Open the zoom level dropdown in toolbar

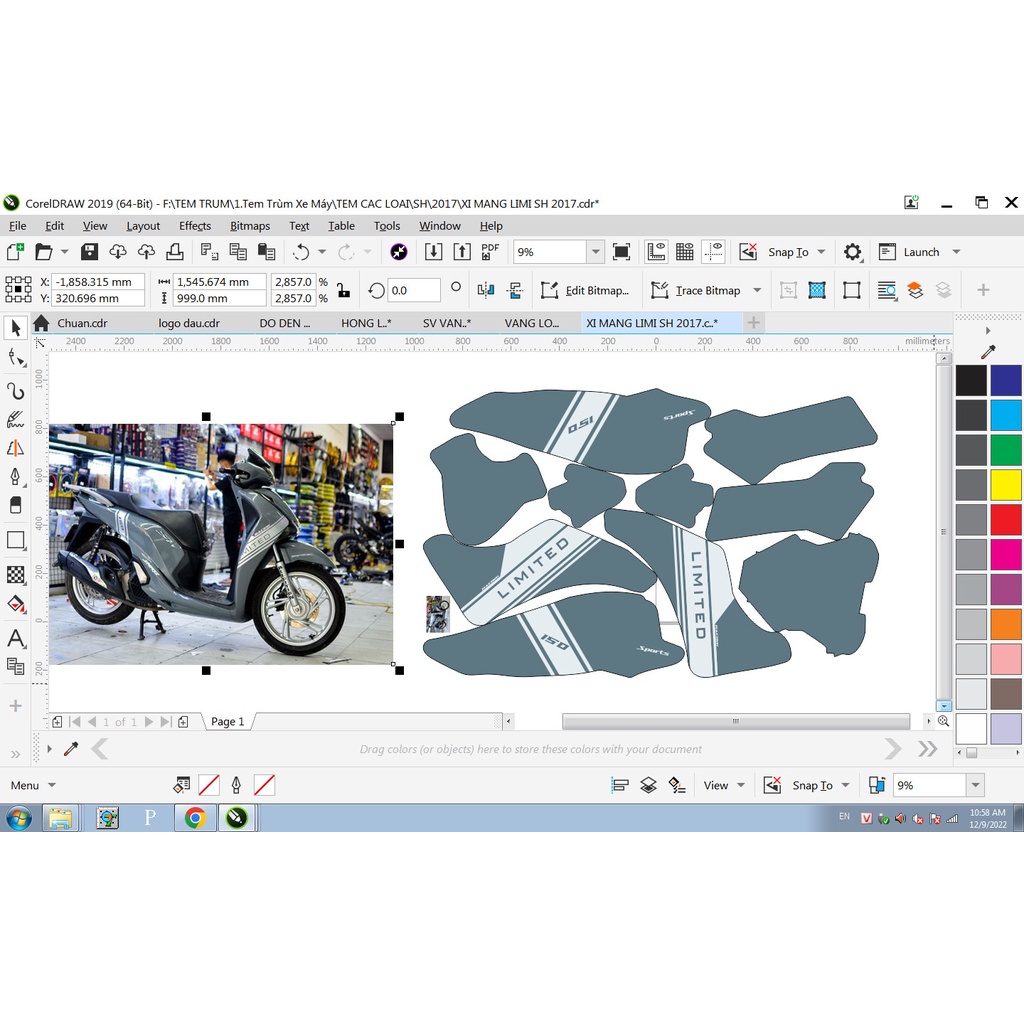point(595,252)
